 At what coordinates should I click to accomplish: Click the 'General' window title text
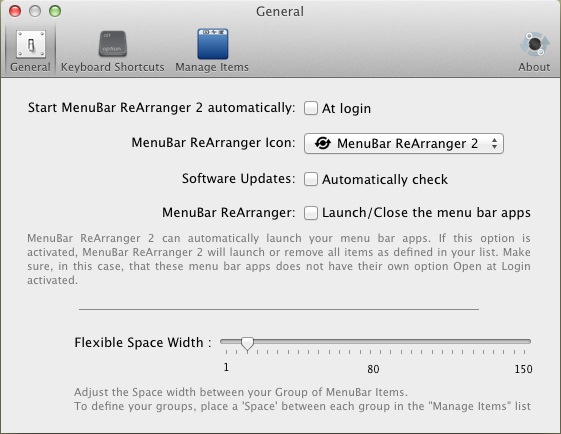(x=280, y=11)
